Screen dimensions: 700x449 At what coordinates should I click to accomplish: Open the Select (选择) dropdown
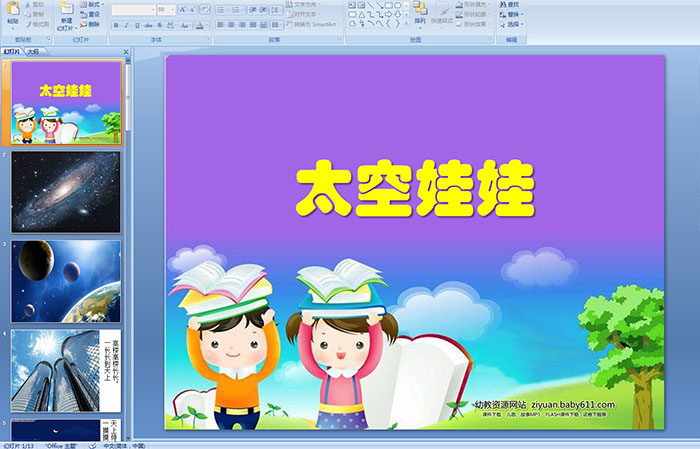512,24
